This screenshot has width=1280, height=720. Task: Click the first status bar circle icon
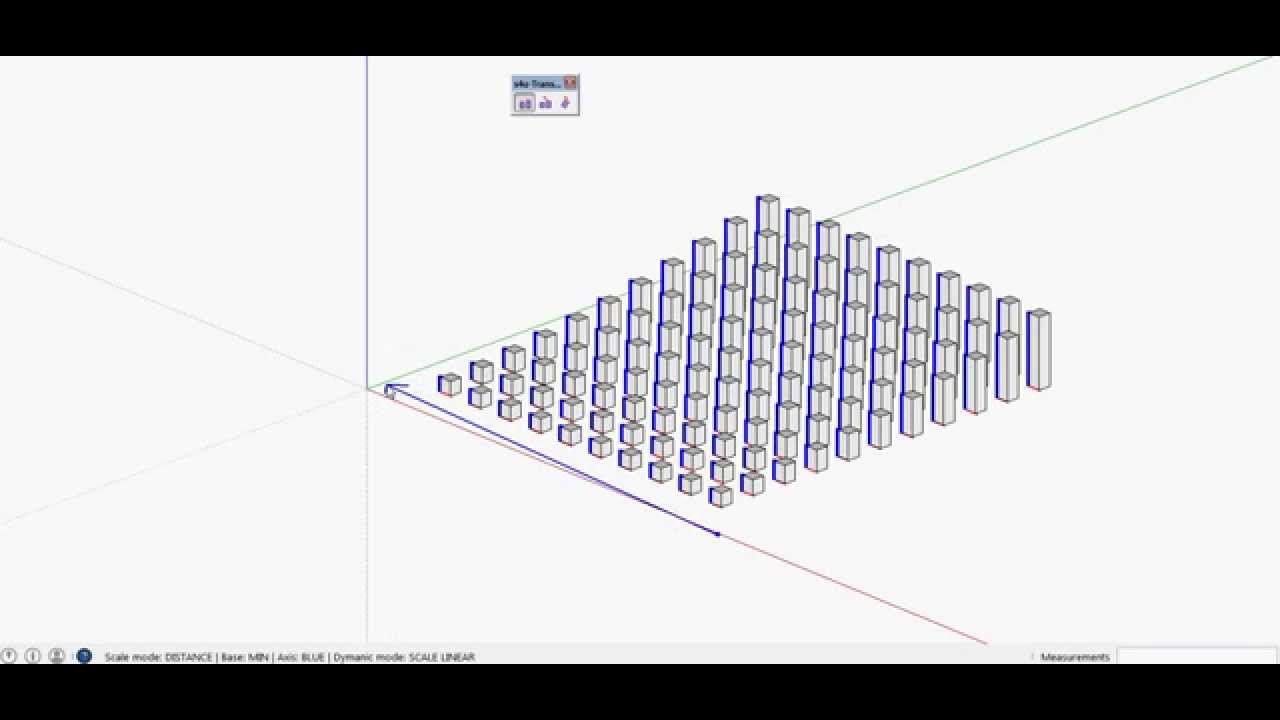(x=9, y=656)
